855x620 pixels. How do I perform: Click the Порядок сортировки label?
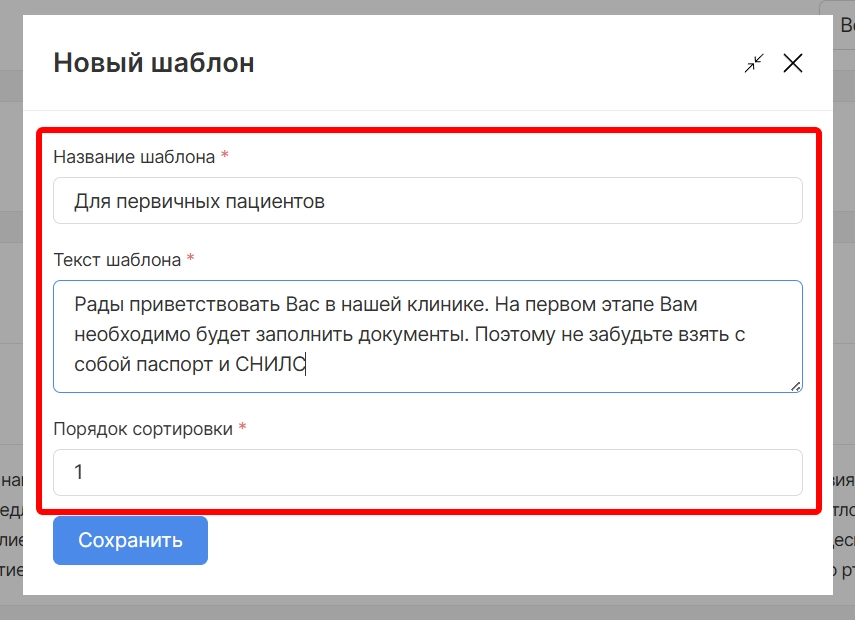pos(142,429)
